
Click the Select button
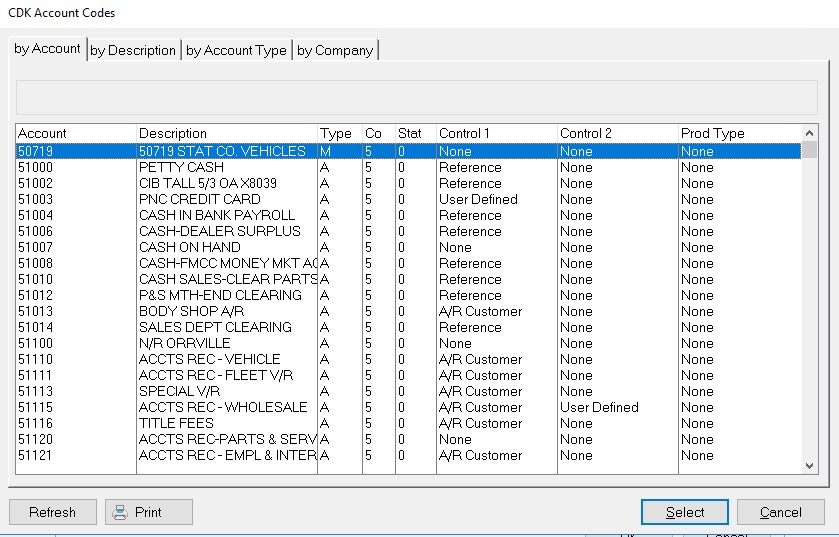point(685,512)
